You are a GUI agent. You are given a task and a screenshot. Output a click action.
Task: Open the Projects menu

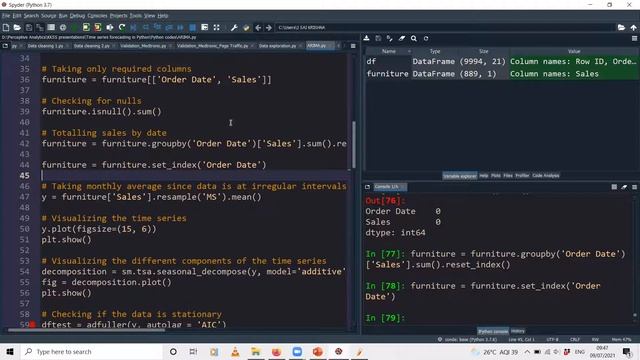click(118, 16)
